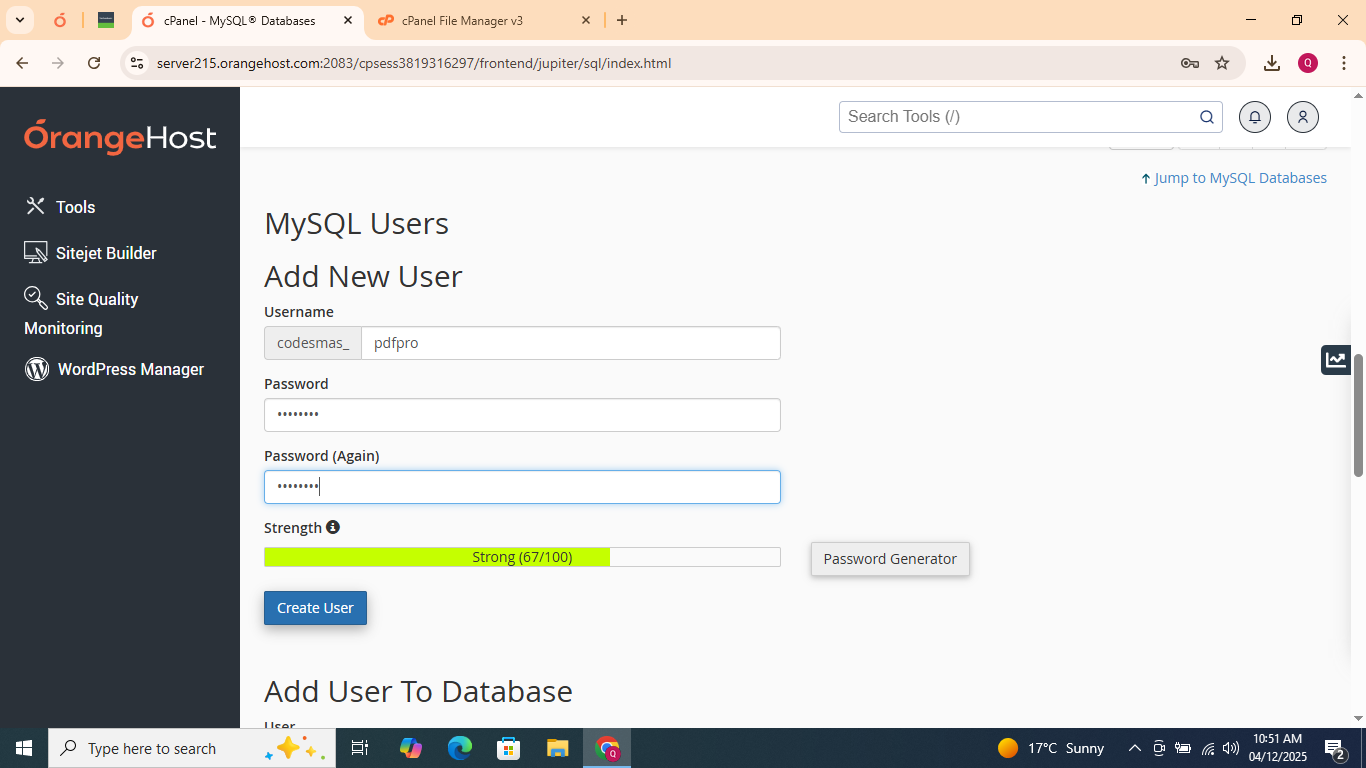Viewport: 1366px width, 768px height.
Task: Follow the Jump to MySQL Databases link
Action: click(x=1240, y=177)
